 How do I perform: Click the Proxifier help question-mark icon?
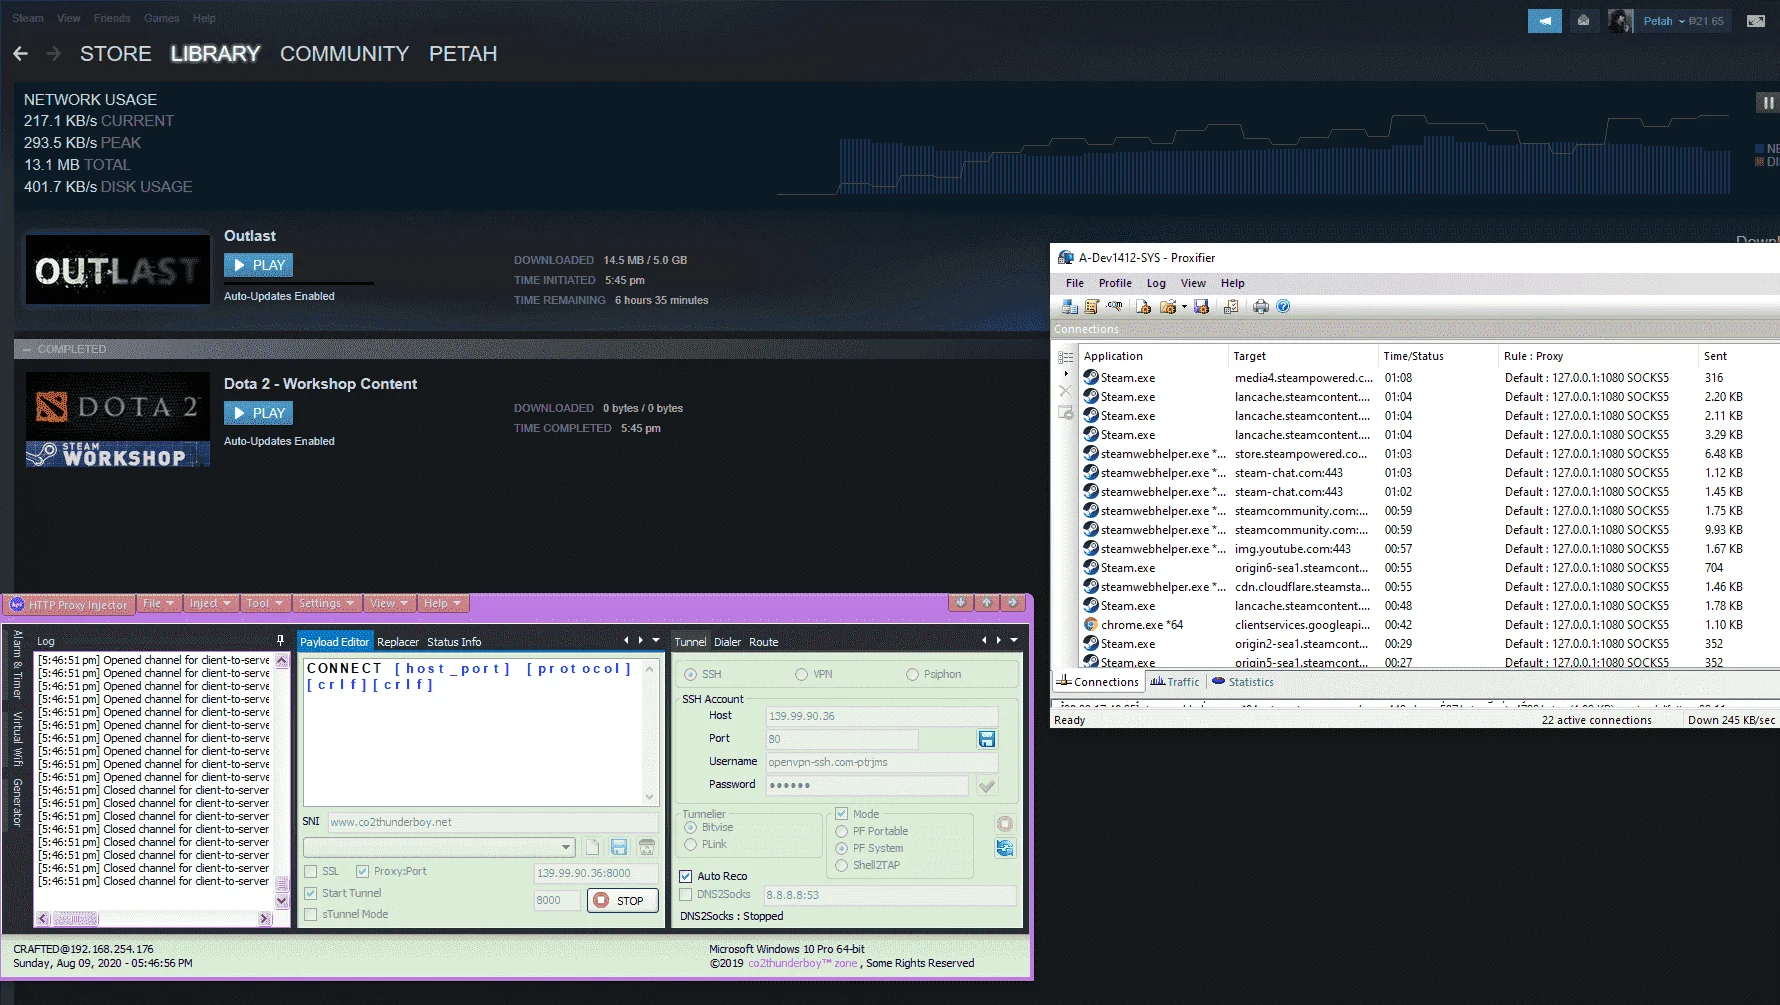(1283, 307)
